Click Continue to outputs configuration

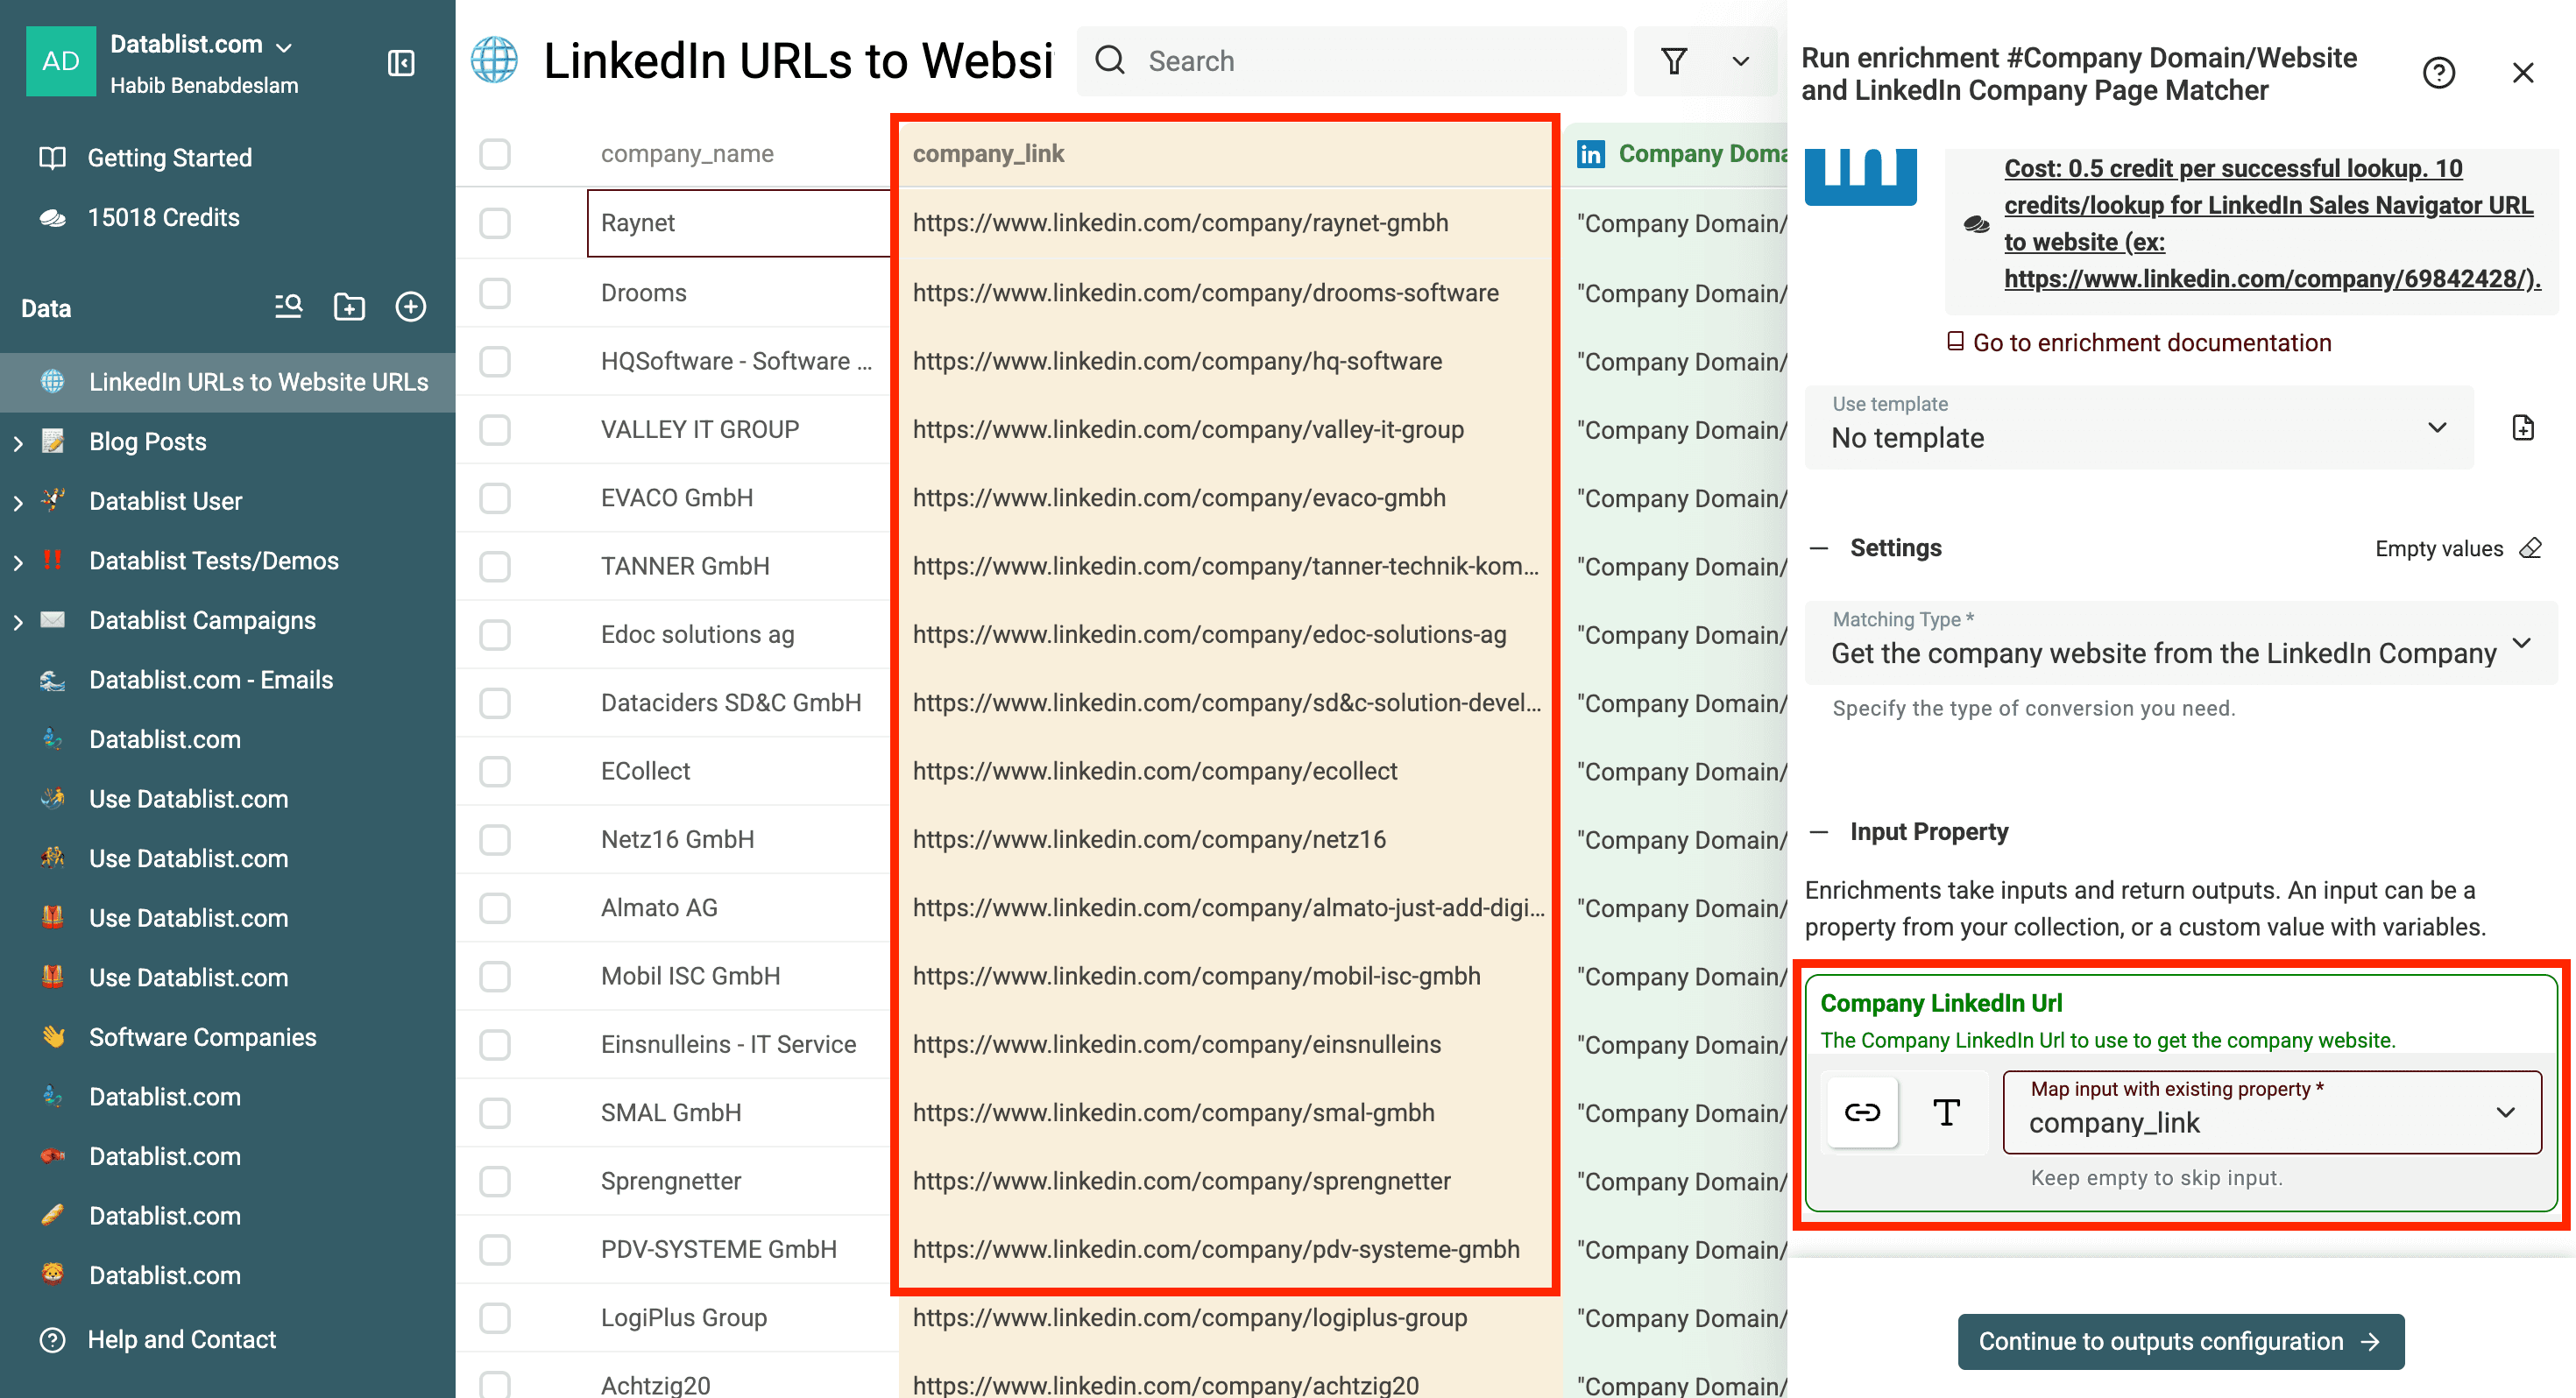(x=2181, y=1341)
